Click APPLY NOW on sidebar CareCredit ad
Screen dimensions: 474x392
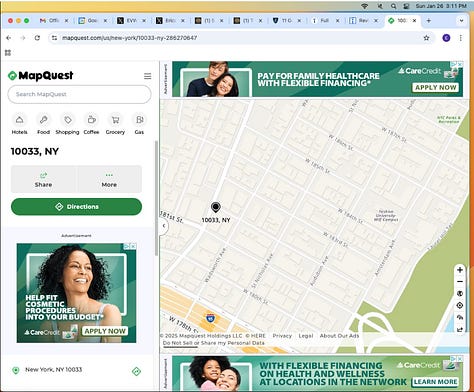tap(105, 331)
